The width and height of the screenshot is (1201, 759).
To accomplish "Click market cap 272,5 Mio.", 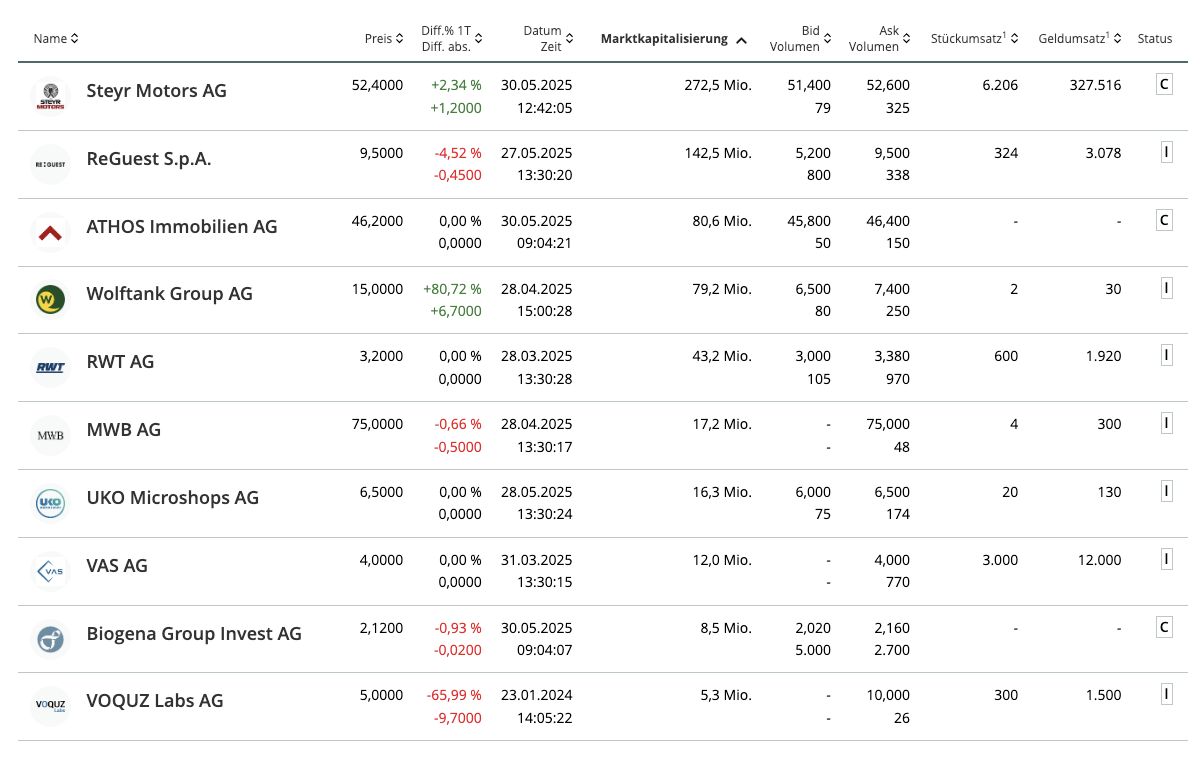I will click(x=717, y=85).
